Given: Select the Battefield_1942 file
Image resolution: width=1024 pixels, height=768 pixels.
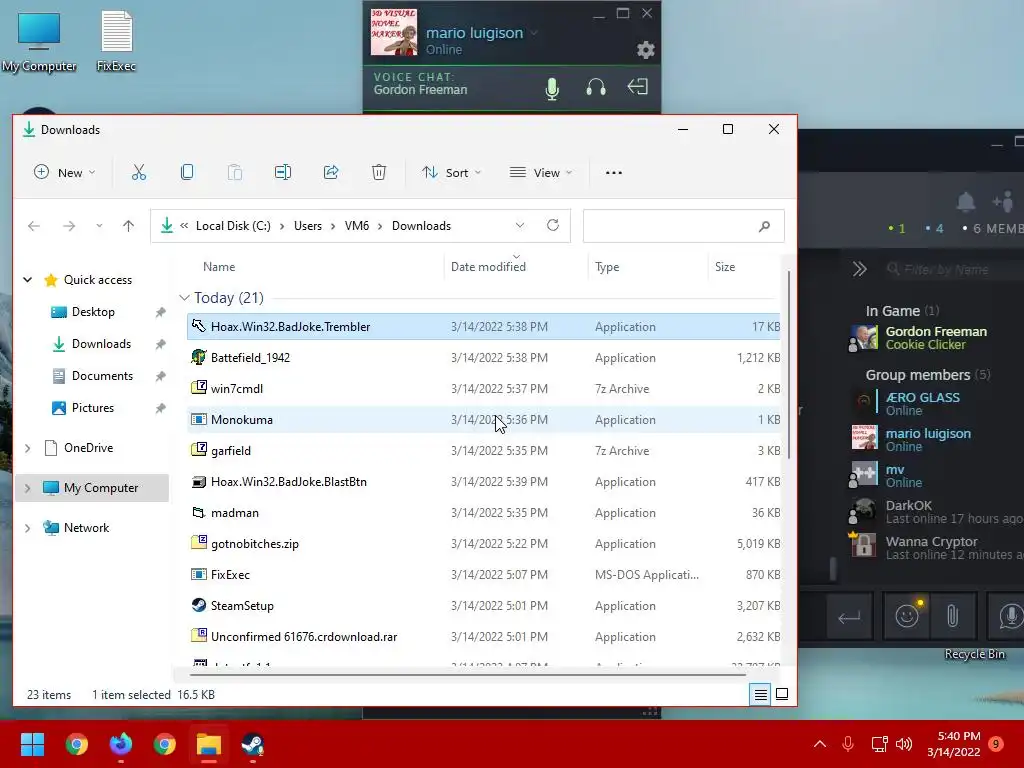Looking at the screenshot, I should click(484, 358).
